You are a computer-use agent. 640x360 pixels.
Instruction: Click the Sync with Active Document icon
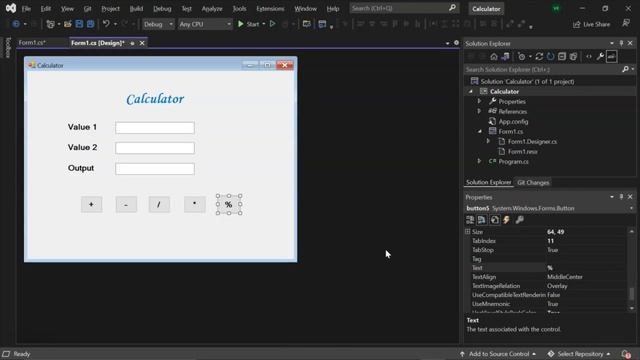tap(539, 57)
